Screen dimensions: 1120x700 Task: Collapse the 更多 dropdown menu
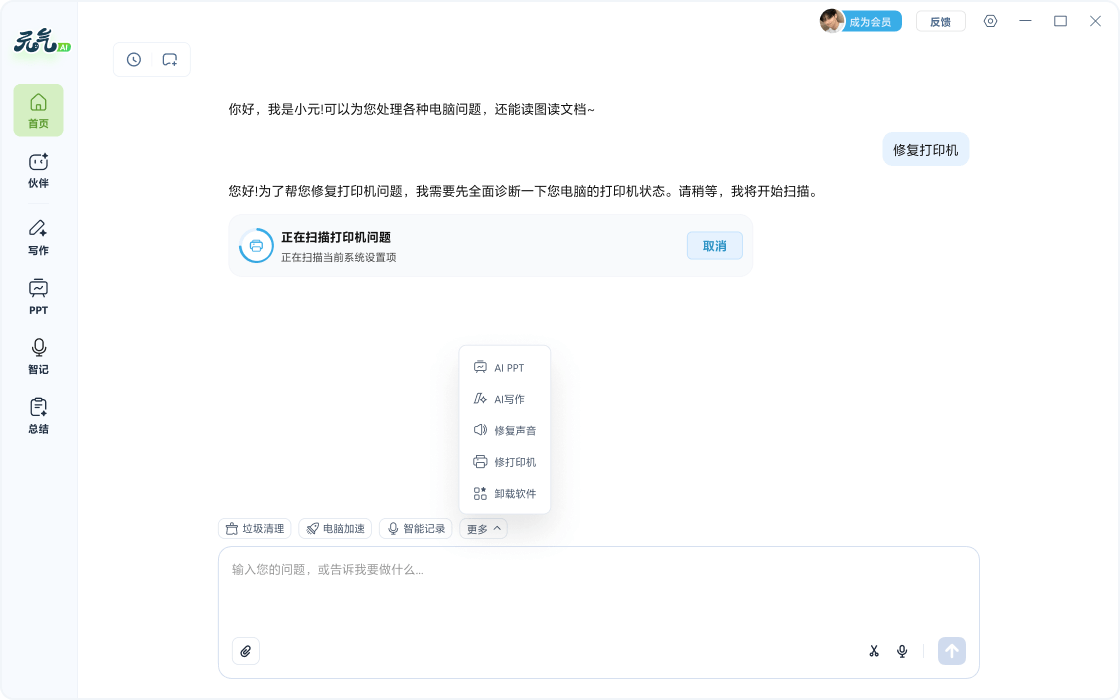pos(484,529)
